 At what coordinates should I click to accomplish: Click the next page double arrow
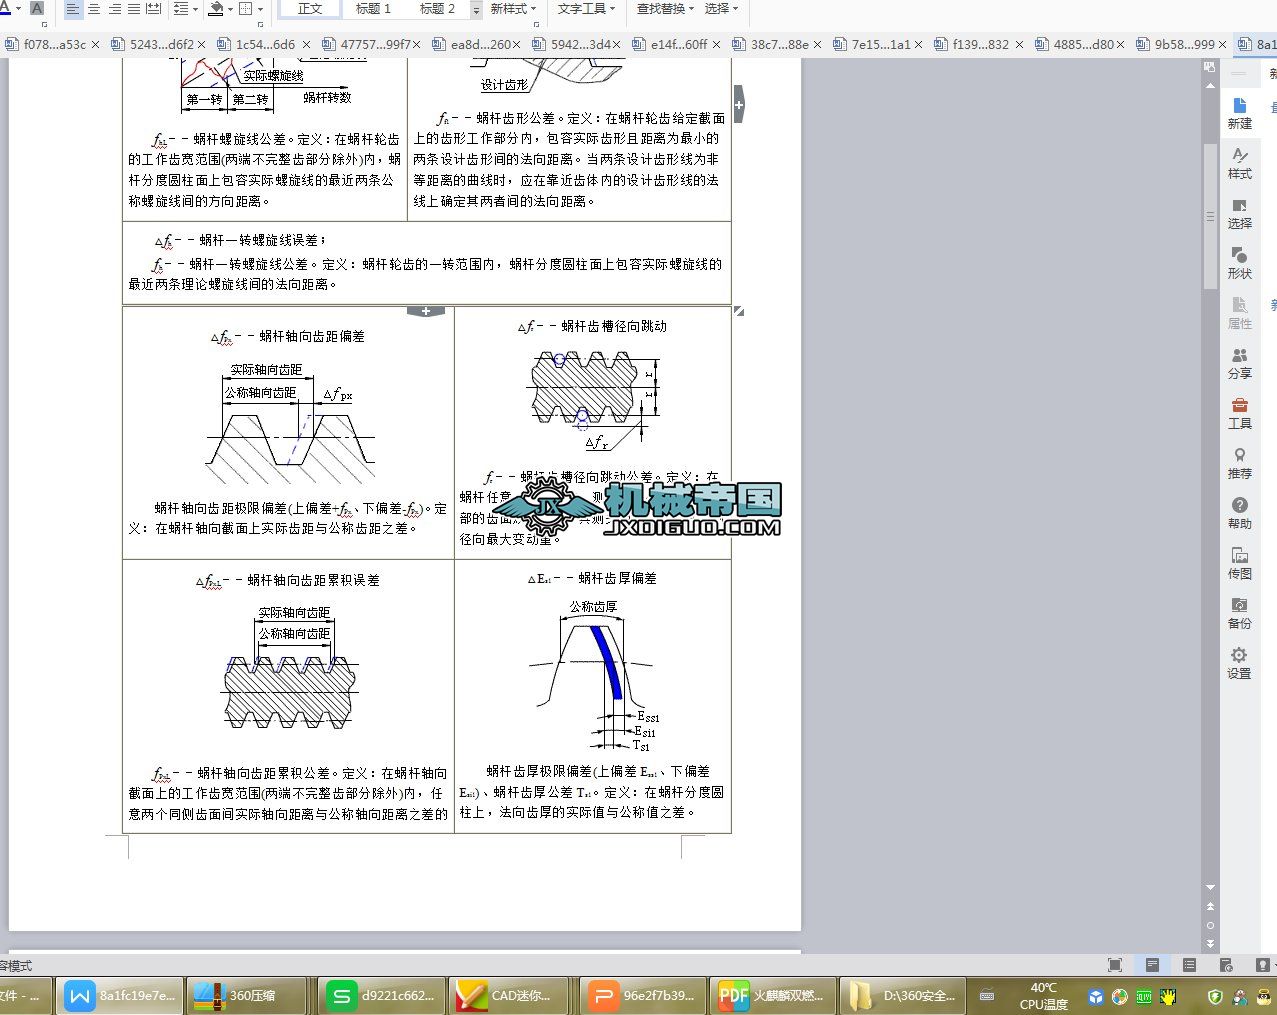(1210, 943)
